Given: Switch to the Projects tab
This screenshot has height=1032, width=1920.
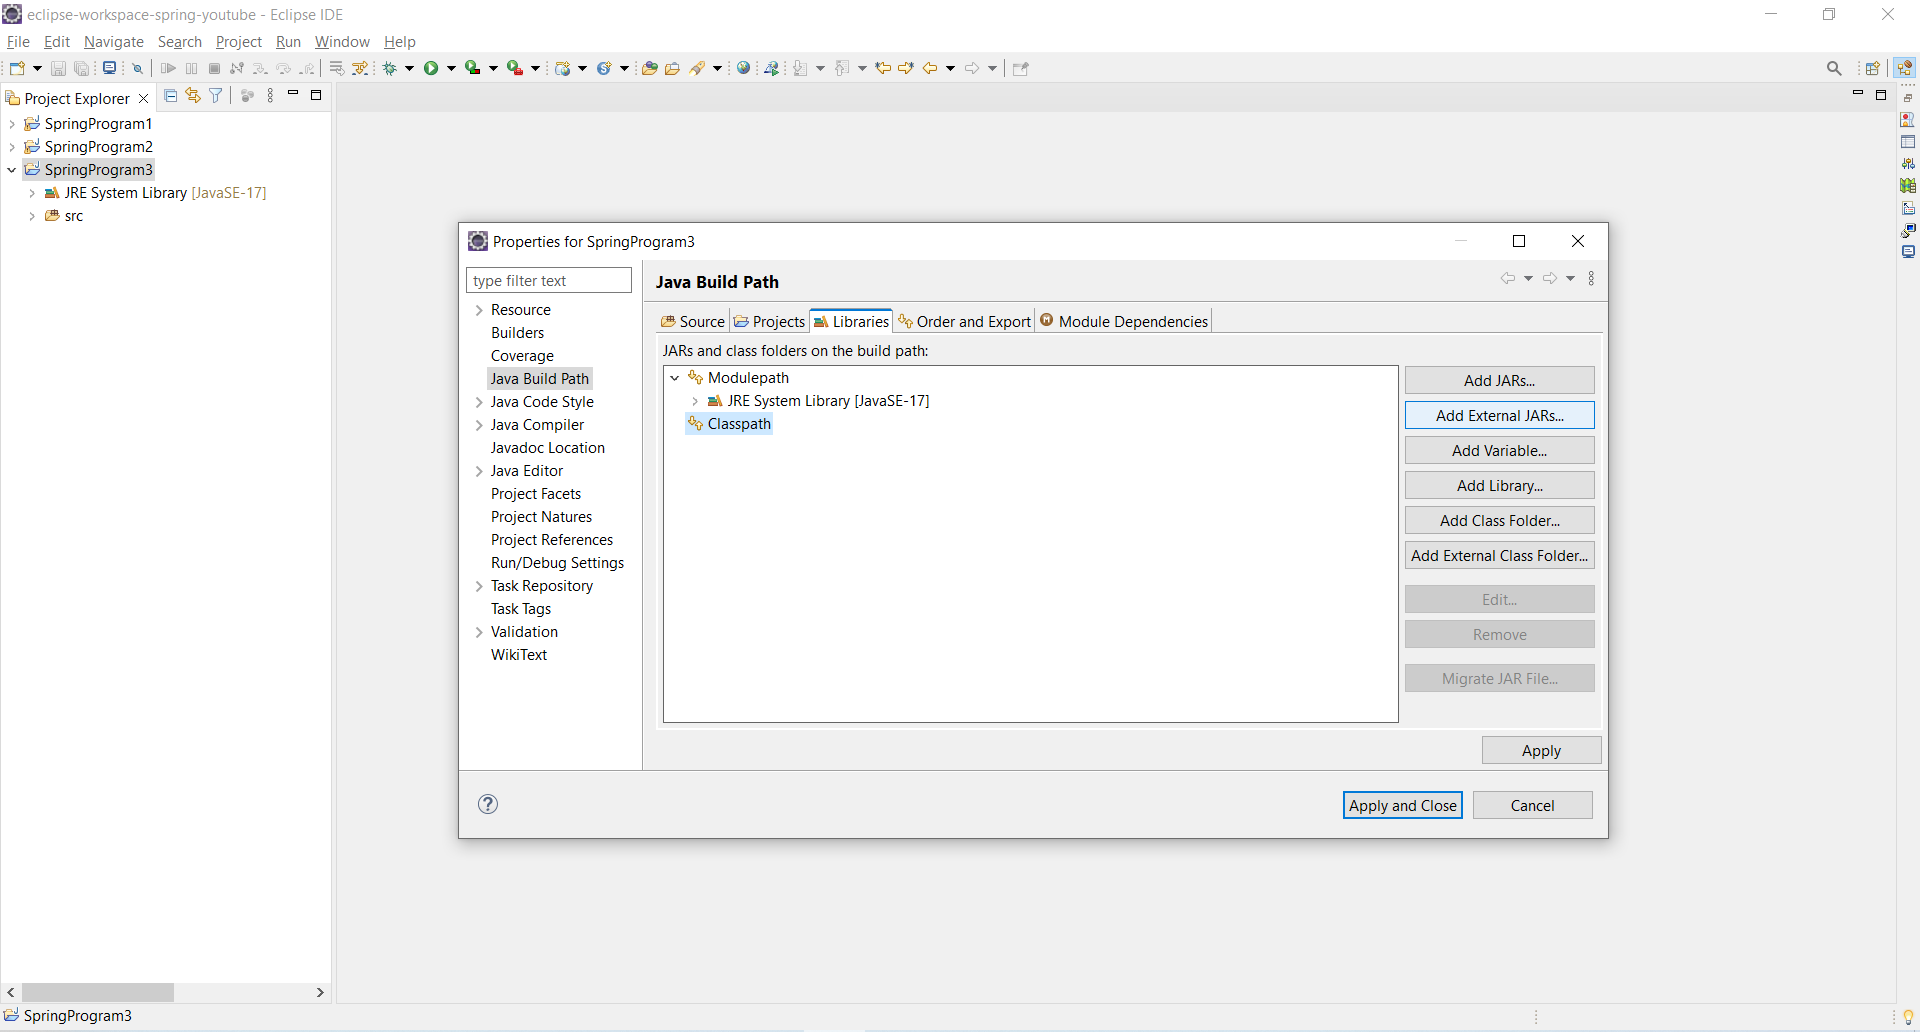Looking at the screenshot, I should (x=769, y=321).
